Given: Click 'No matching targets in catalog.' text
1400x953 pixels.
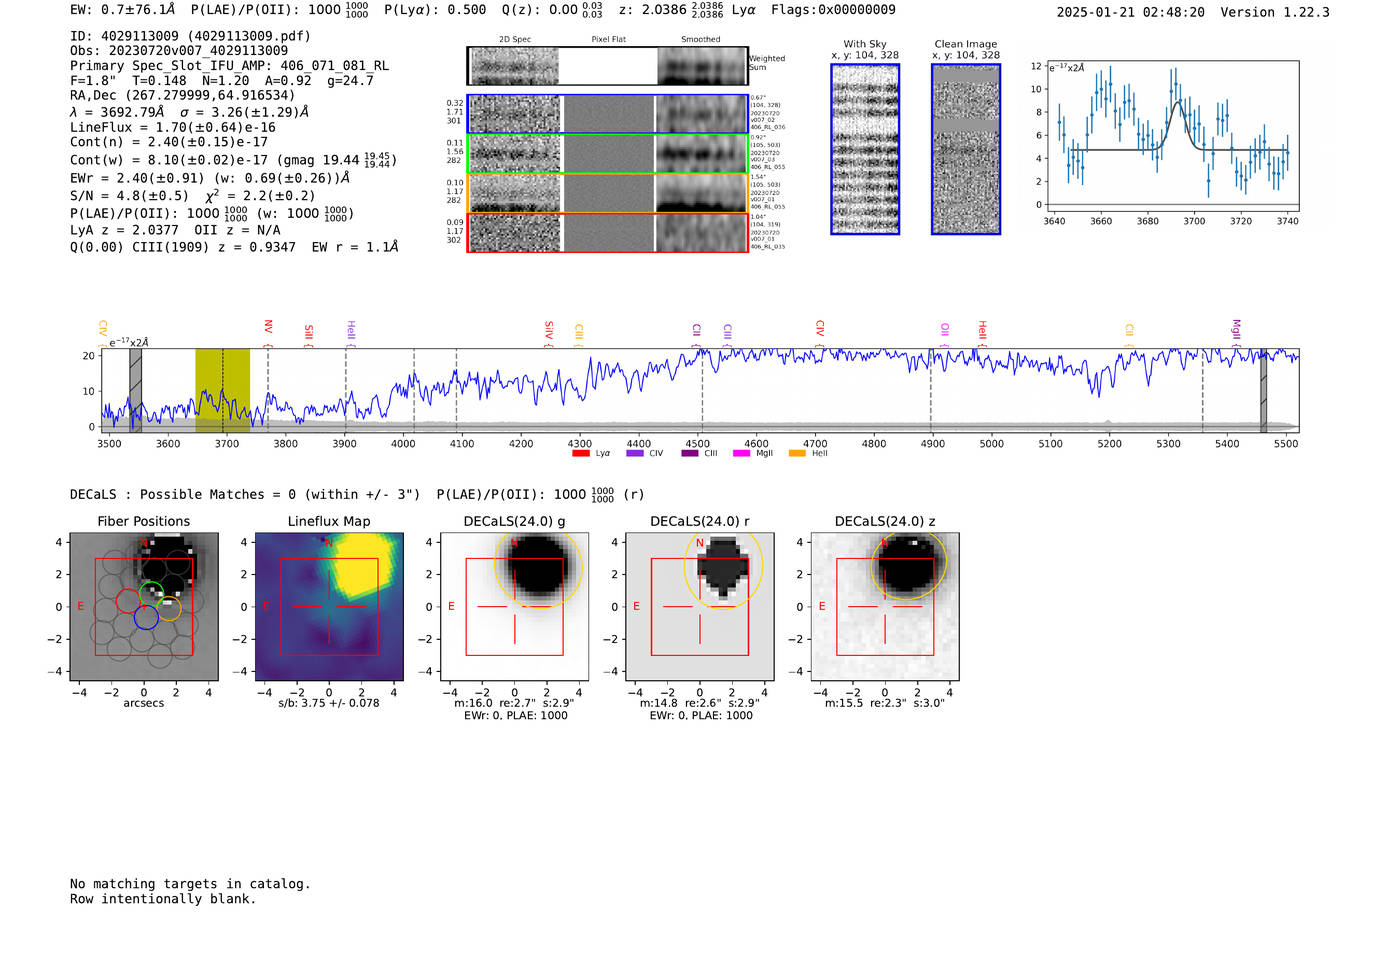Looking at the screenshot, I should [190, 884].
